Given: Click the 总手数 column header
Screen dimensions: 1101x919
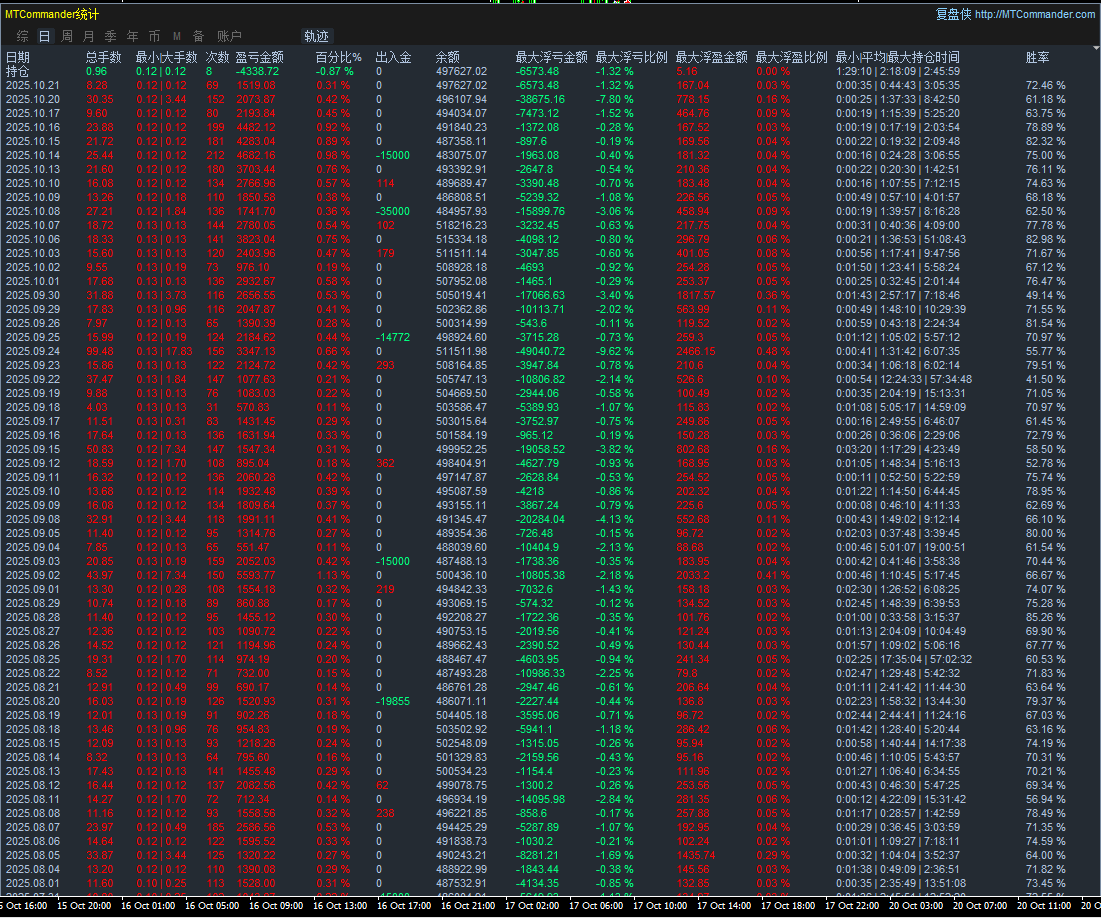Looking at the screenshot, I should pos(103,58).
